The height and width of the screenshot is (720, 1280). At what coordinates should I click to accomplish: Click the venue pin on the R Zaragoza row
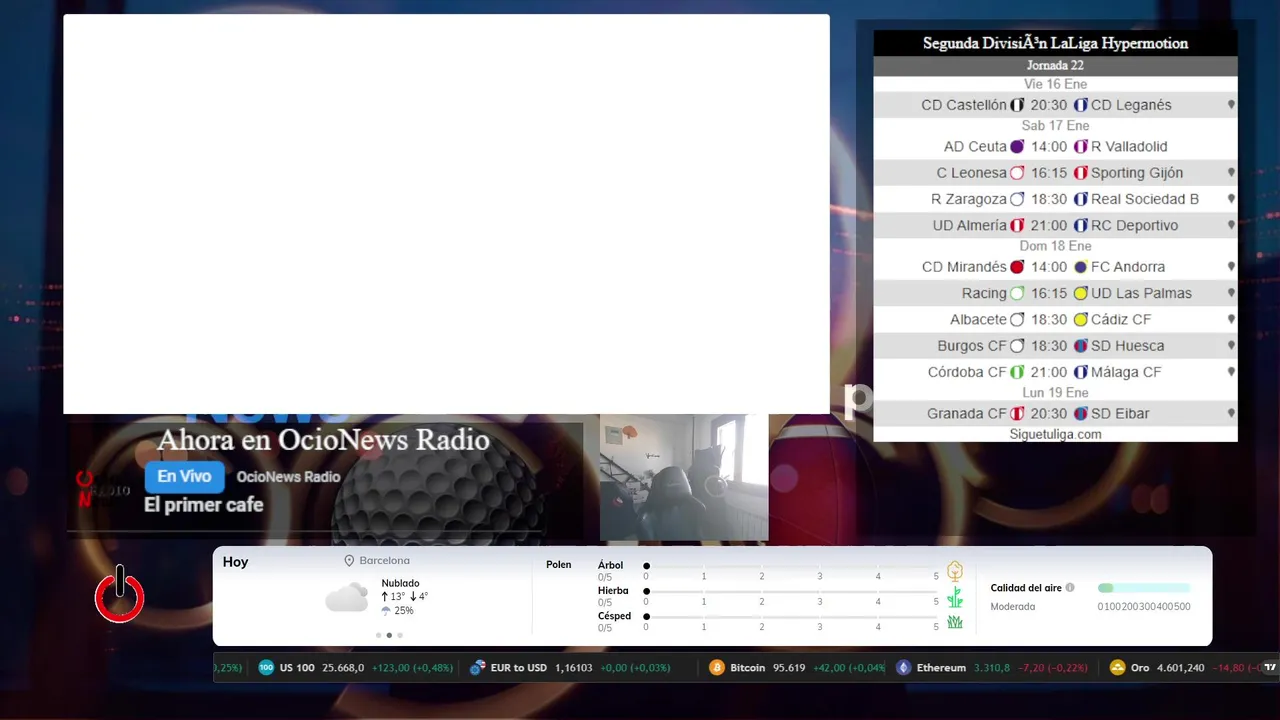coord(1231,199)
